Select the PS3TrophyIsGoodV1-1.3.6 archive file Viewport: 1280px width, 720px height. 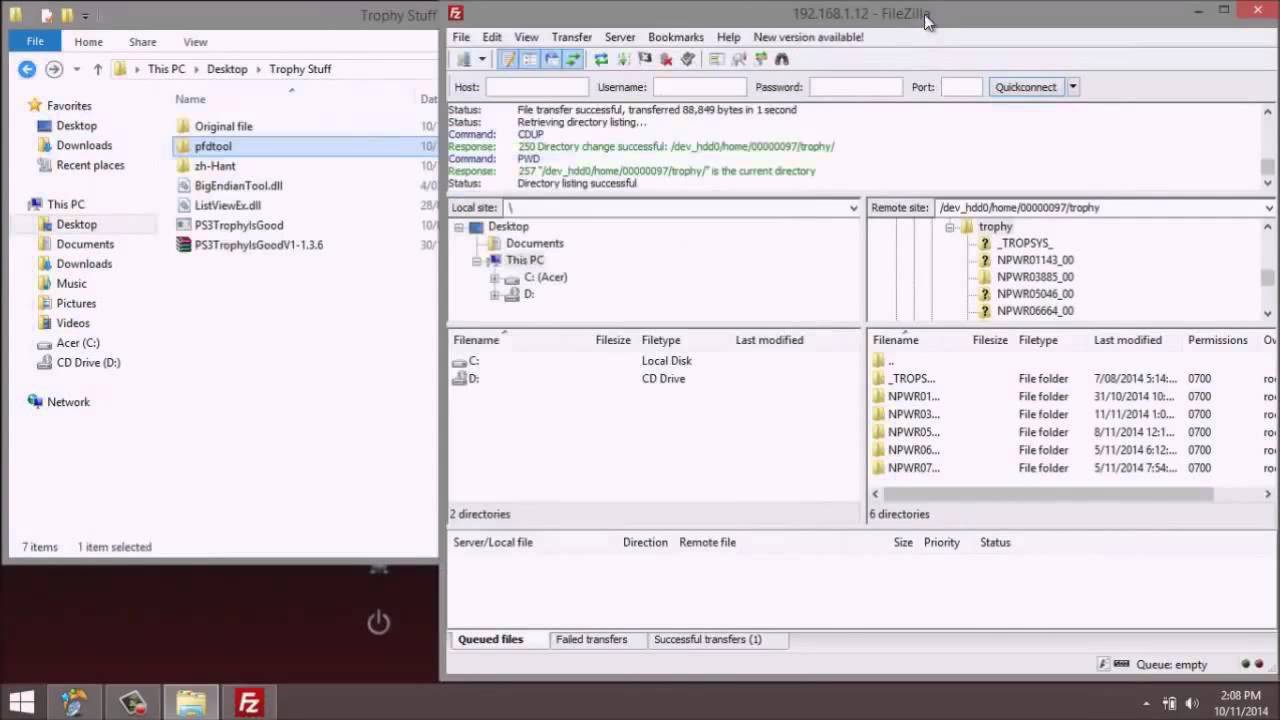pyautogui.click(x=259, y=245)
